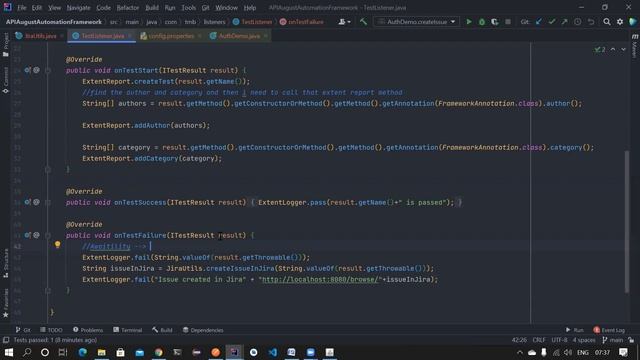Screen dimensions: 640x360
Task: Open the UTF-8 encoding selector
Action: tap(559, 340)
